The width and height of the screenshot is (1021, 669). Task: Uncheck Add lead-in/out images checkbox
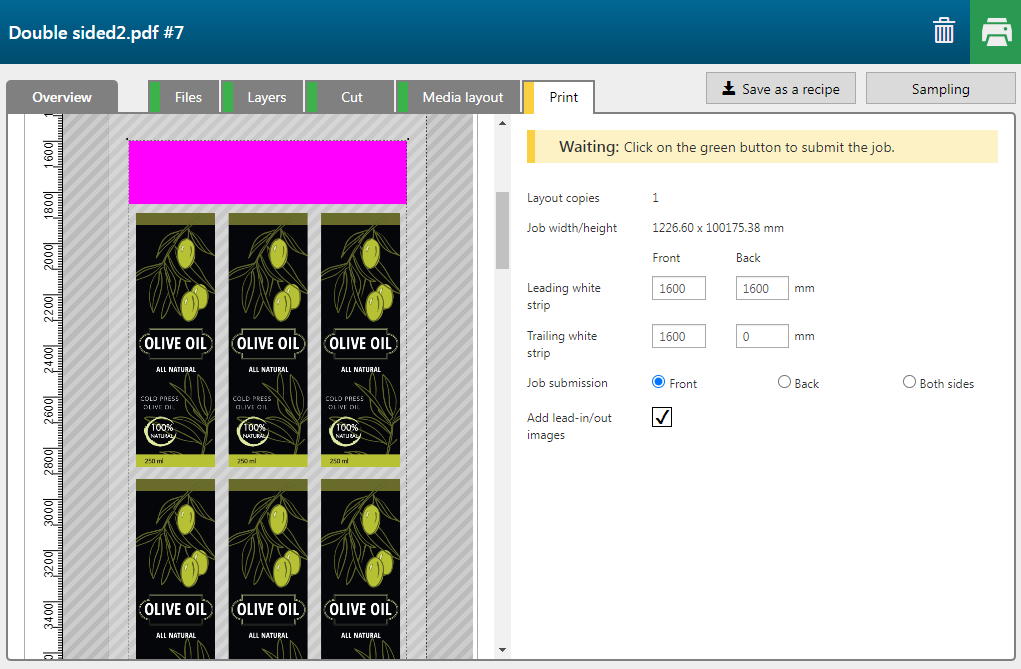tap(662, 417)
